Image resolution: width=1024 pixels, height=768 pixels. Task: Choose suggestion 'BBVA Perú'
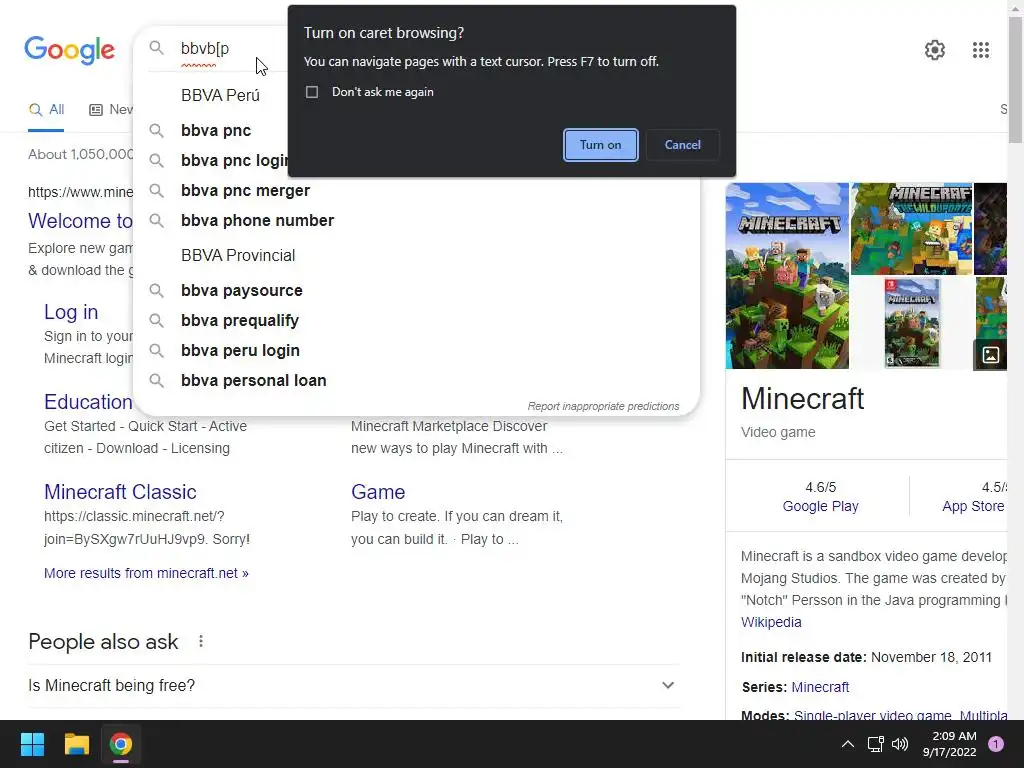click(220, 95)
